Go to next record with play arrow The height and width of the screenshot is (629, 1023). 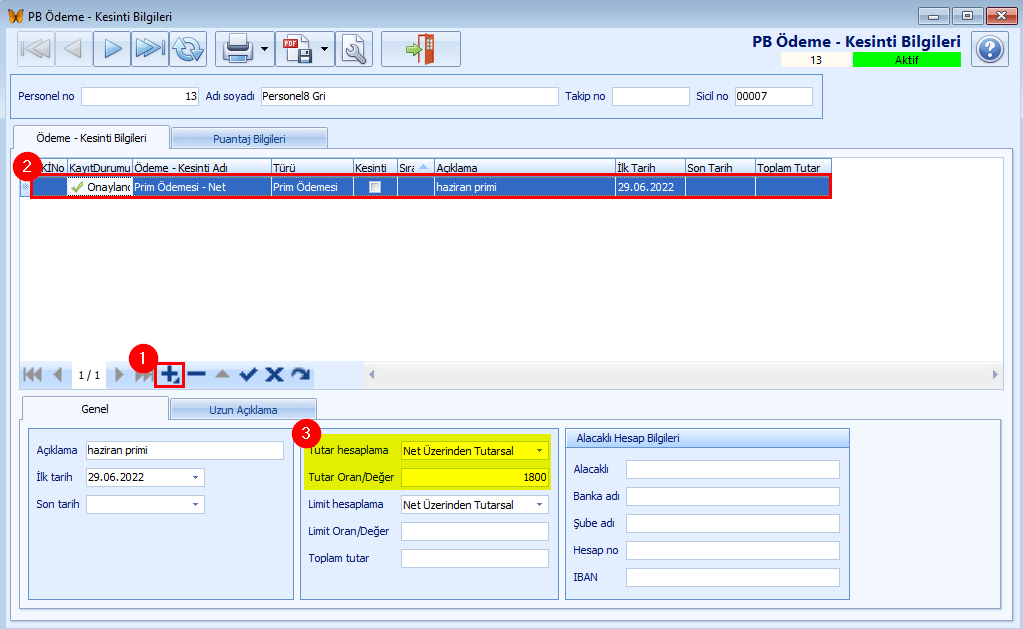pos(112,49)
